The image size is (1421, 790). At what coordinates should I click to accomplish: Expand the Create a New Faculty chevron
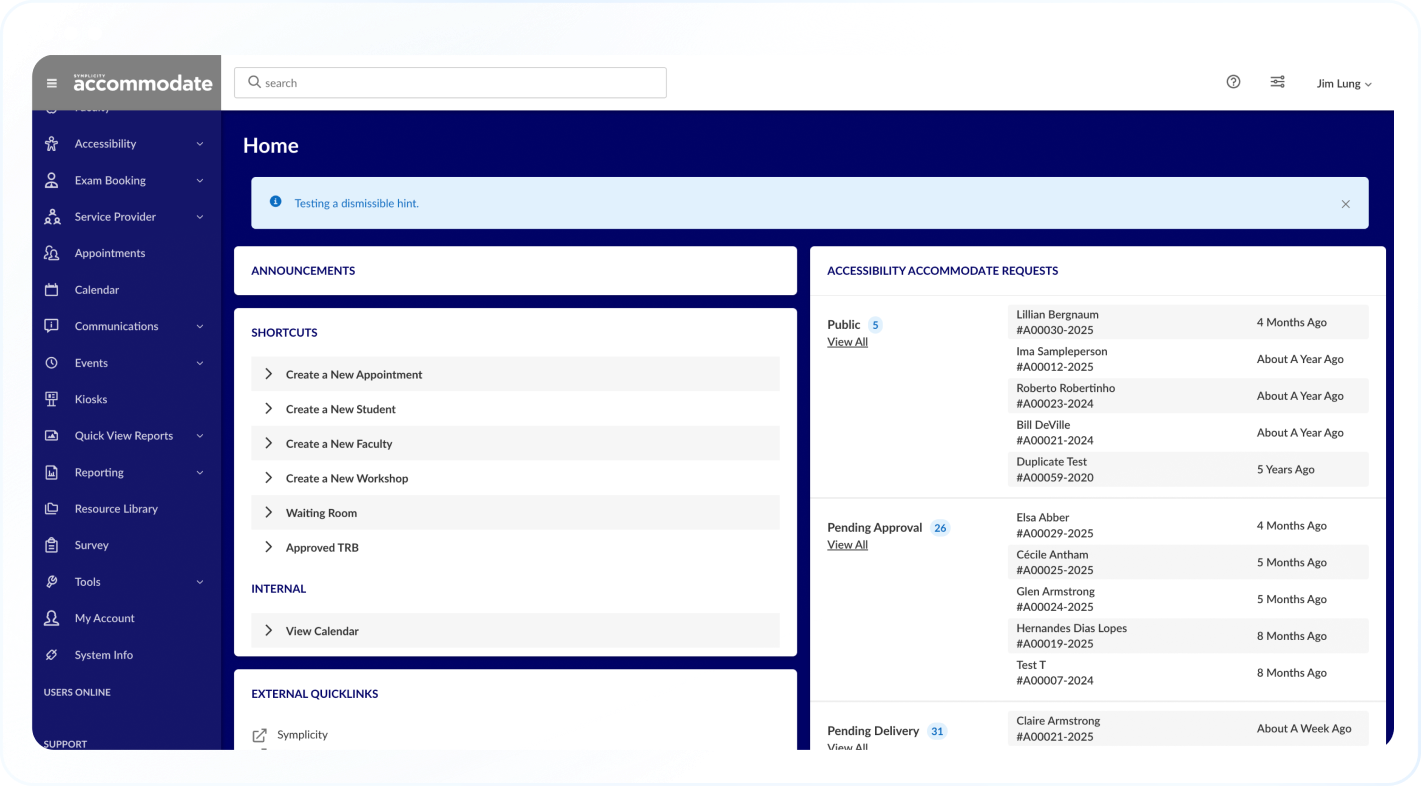(268, 443)
